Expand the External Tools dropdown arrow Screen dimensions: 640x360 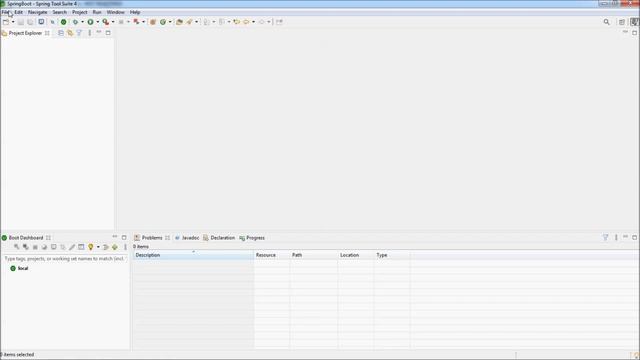click(113, 22)
